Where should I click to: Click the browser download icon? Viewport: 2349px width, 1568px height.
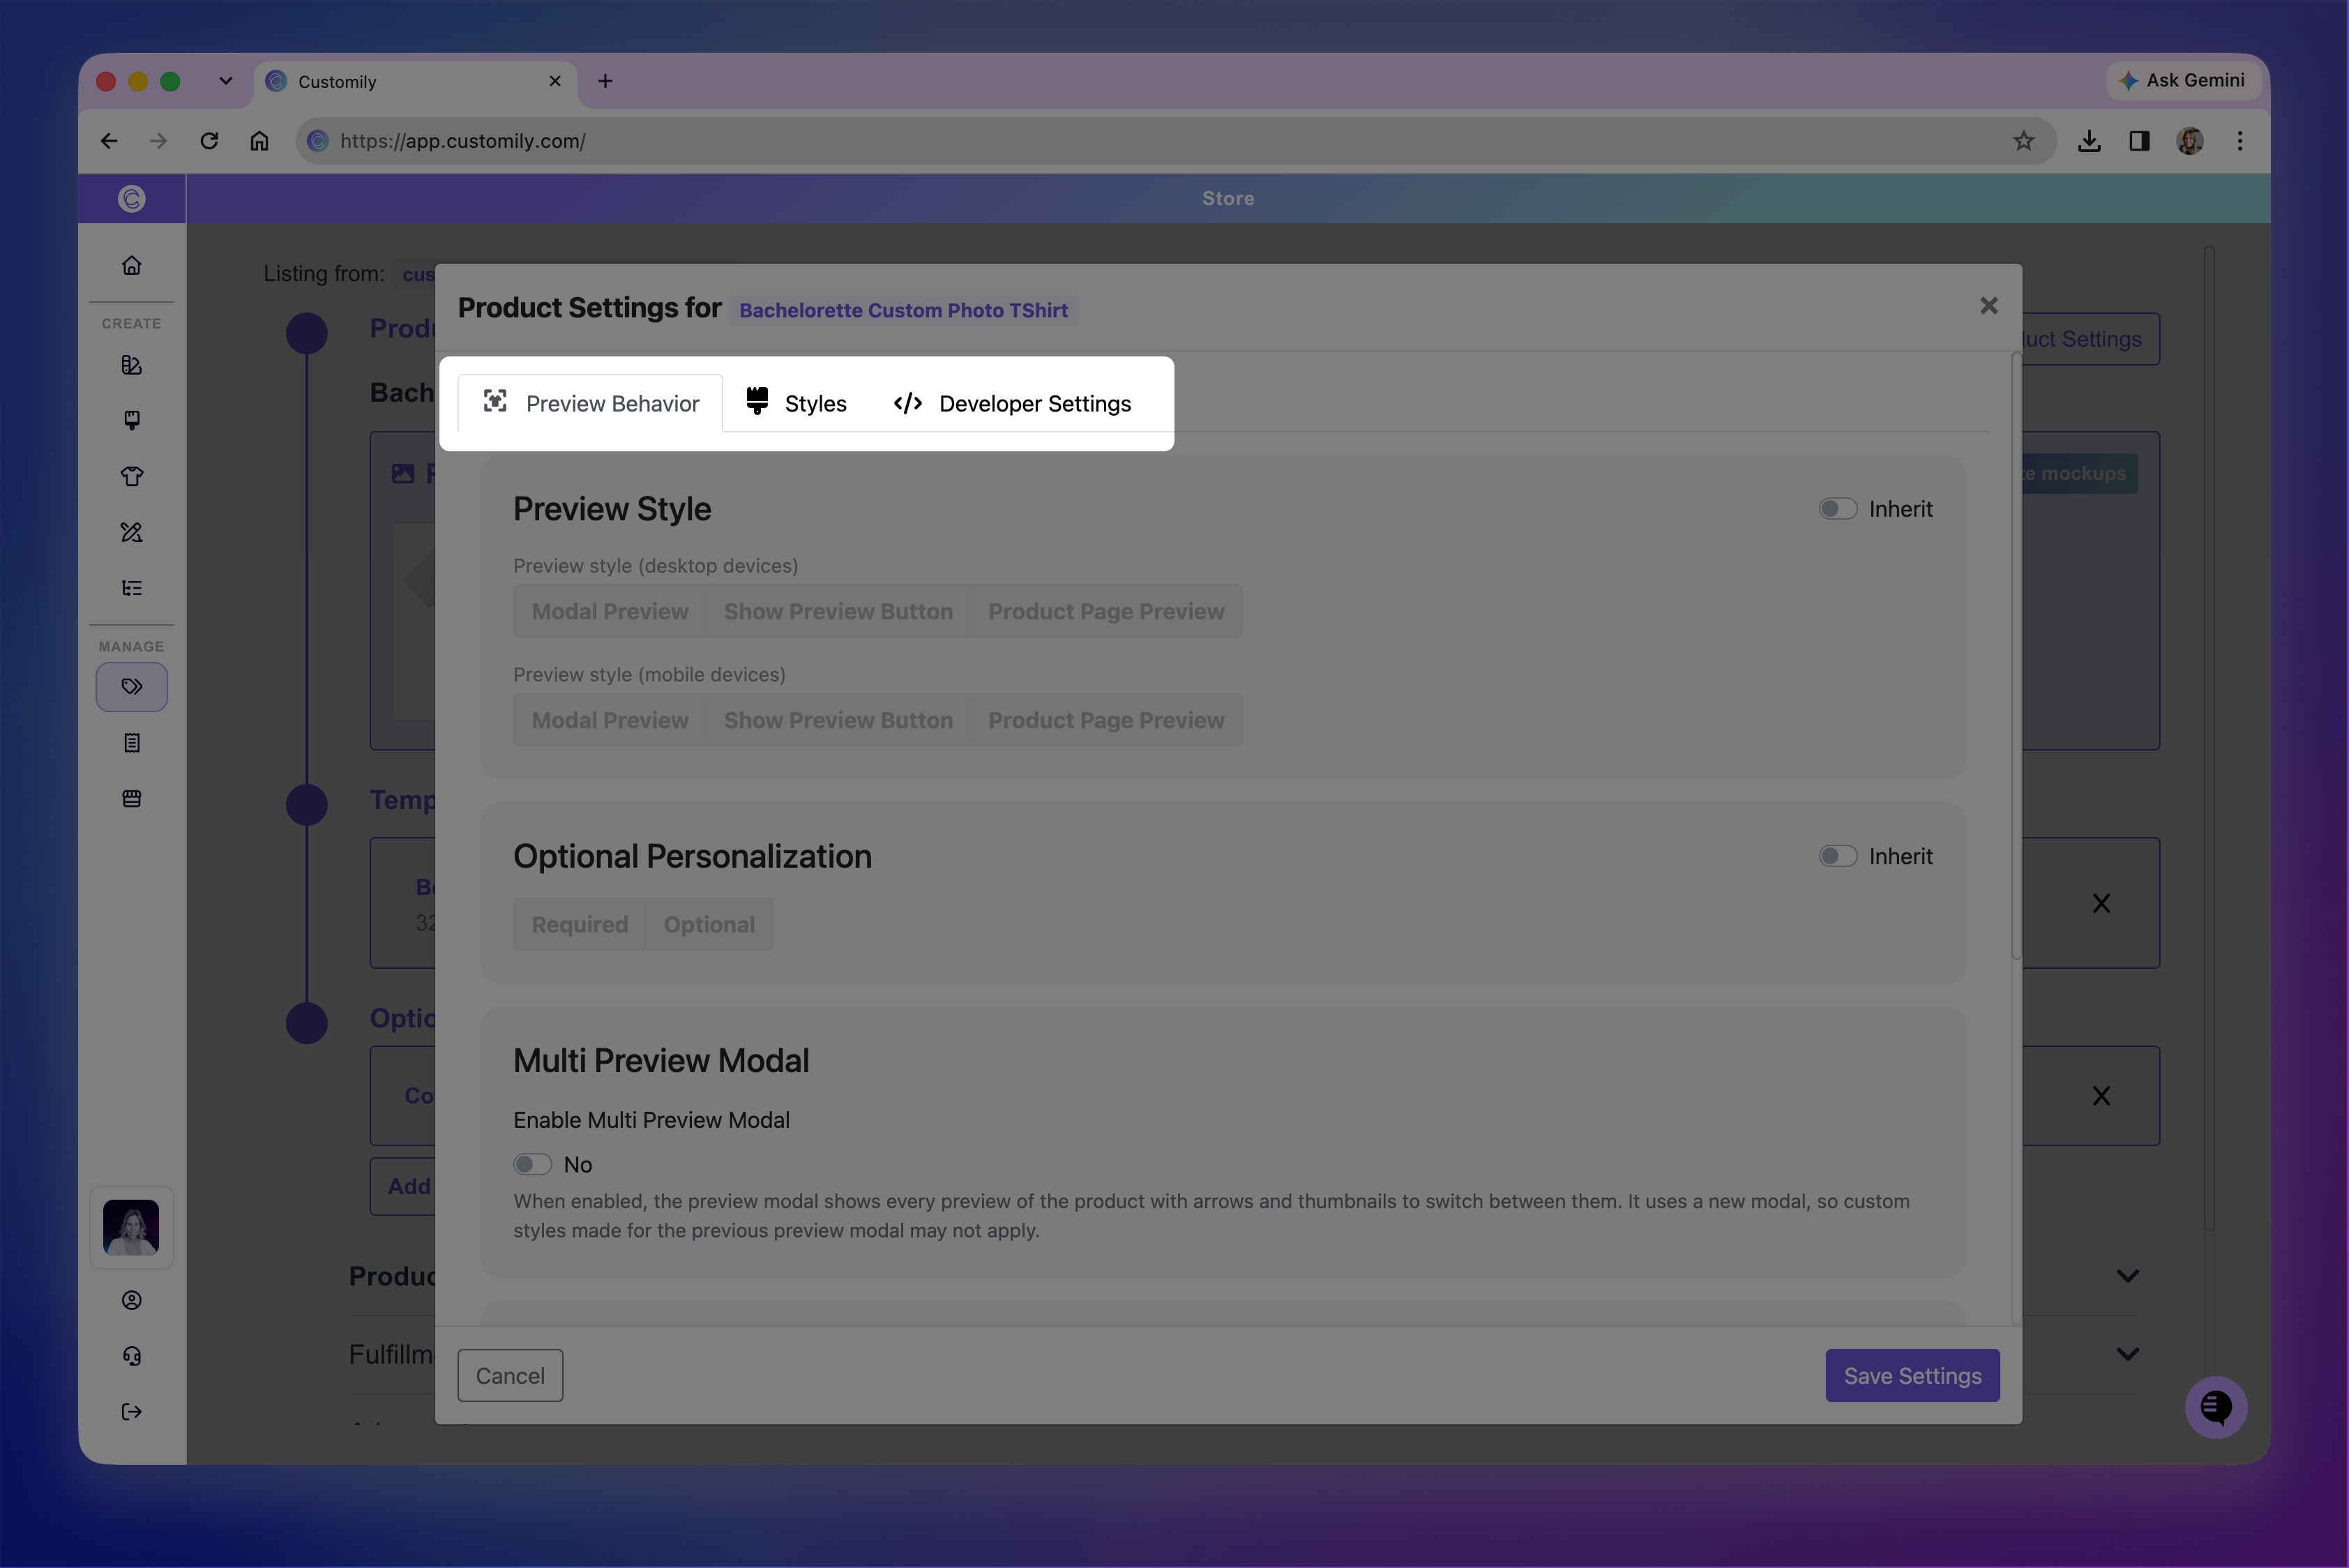click(x=2089, y=141)
